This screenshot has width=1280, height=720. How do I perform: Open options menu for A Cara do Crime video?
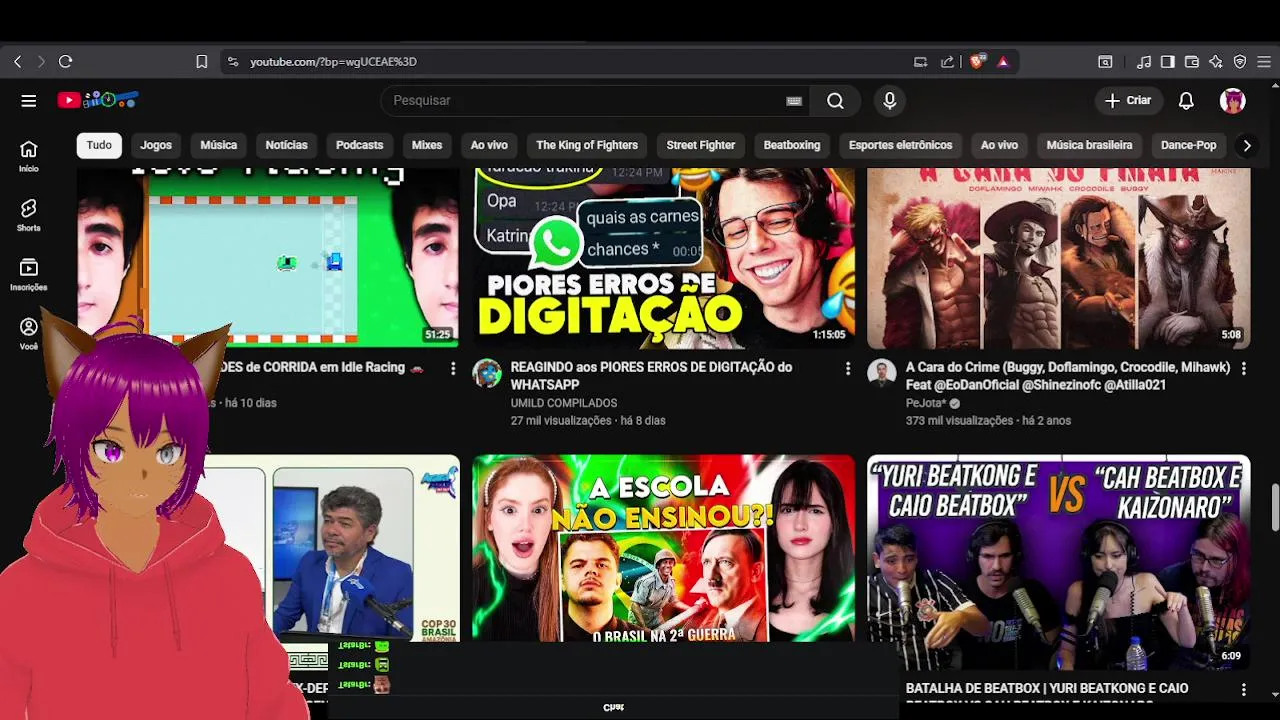tap(1243, 369)
